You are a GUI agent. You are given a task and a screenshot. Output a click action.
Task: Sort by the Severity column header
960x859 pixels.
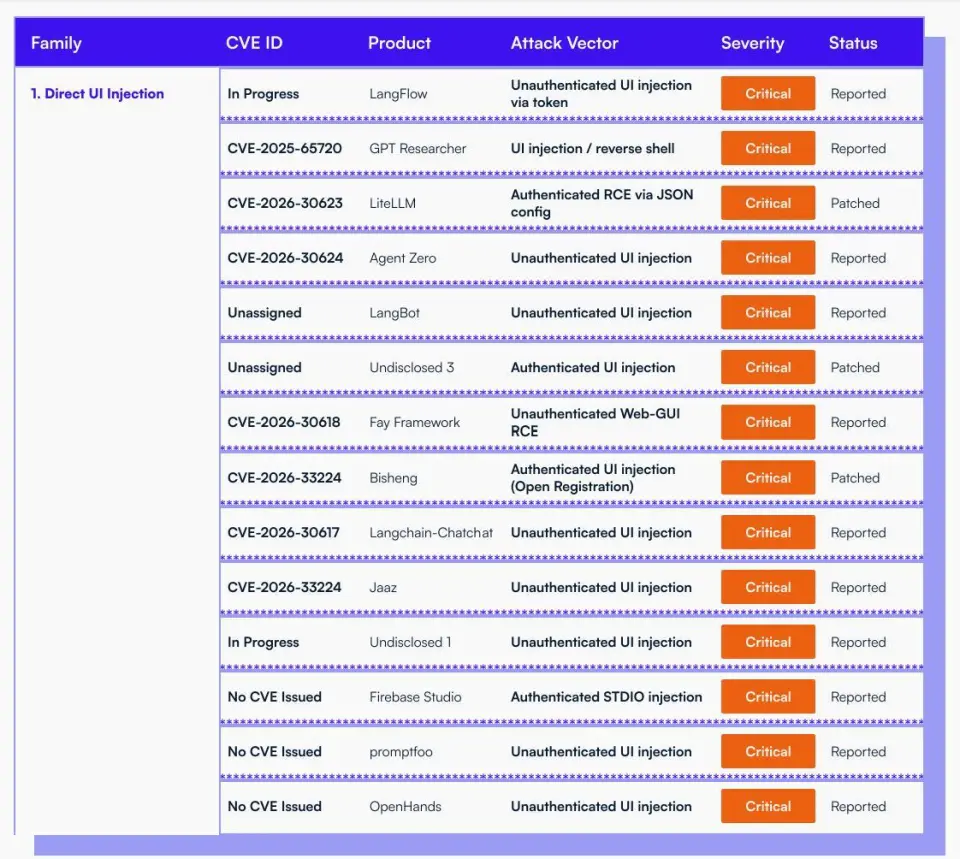click(752, 43)
